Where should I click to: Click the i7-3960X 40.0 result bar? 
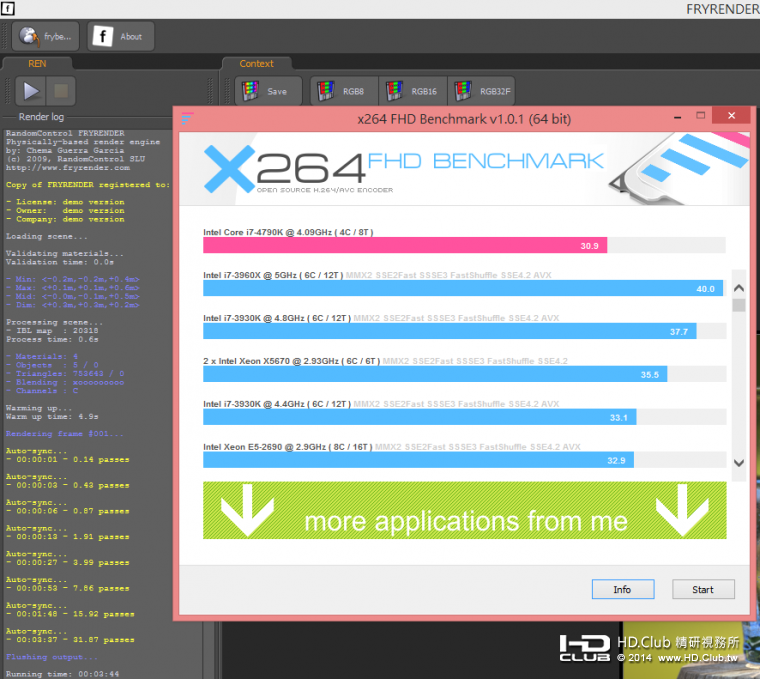(x=462, y=288)
